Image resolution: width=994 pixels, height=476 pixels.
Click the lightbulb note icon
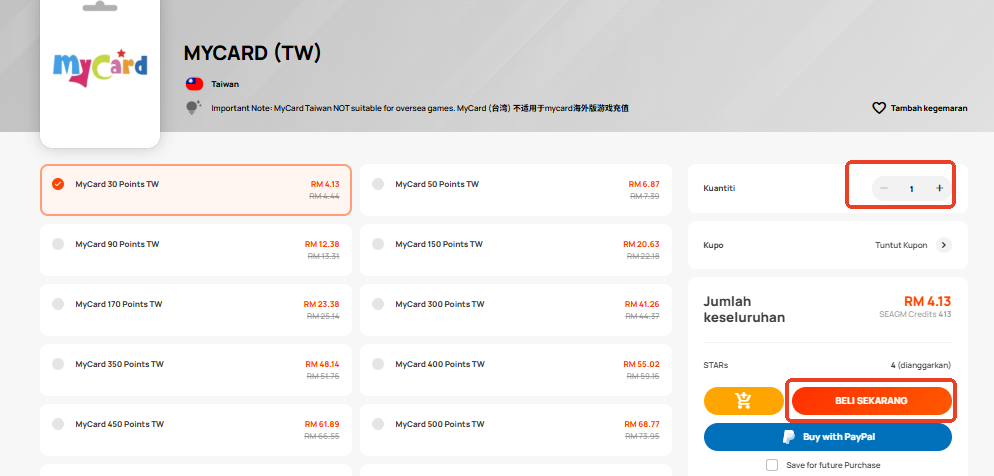(193, 108)
